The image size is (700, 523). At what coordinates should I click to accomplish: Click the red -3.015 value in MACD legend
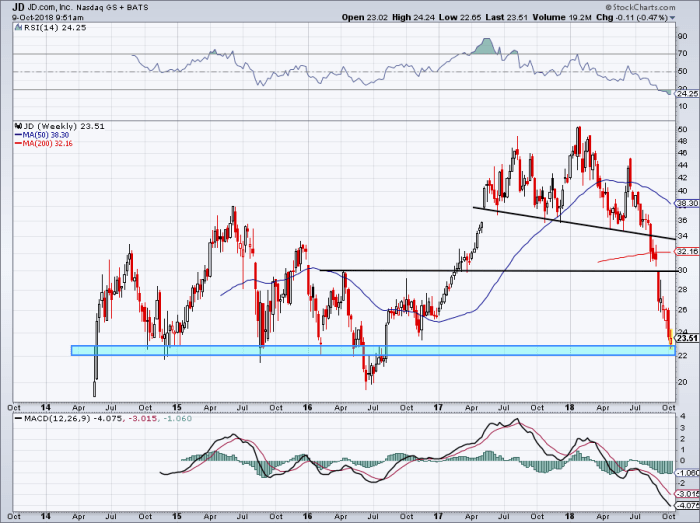pyautogui.click(x=142, y=419)
